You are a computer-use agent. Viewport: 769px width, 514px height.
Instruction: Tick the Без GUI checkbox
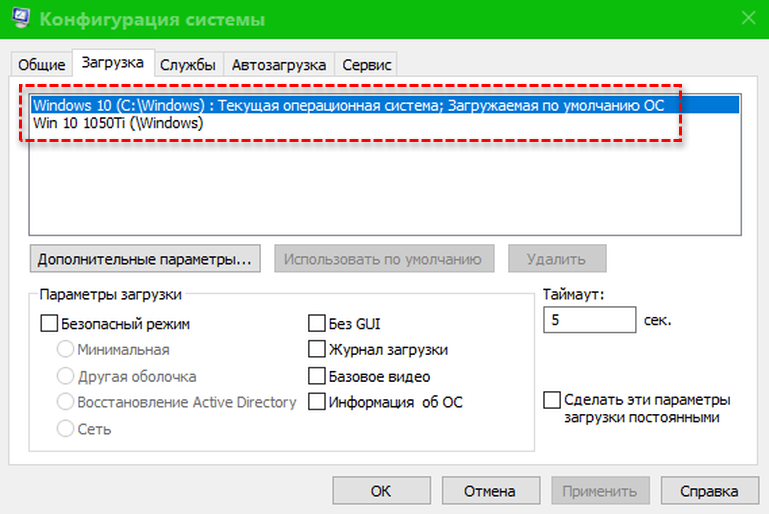point(317,324)
